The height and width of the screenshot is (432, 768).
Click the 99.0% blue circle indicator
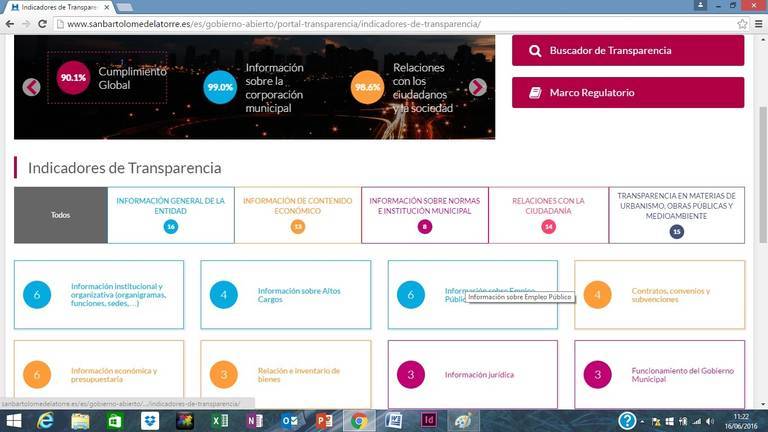220,87
